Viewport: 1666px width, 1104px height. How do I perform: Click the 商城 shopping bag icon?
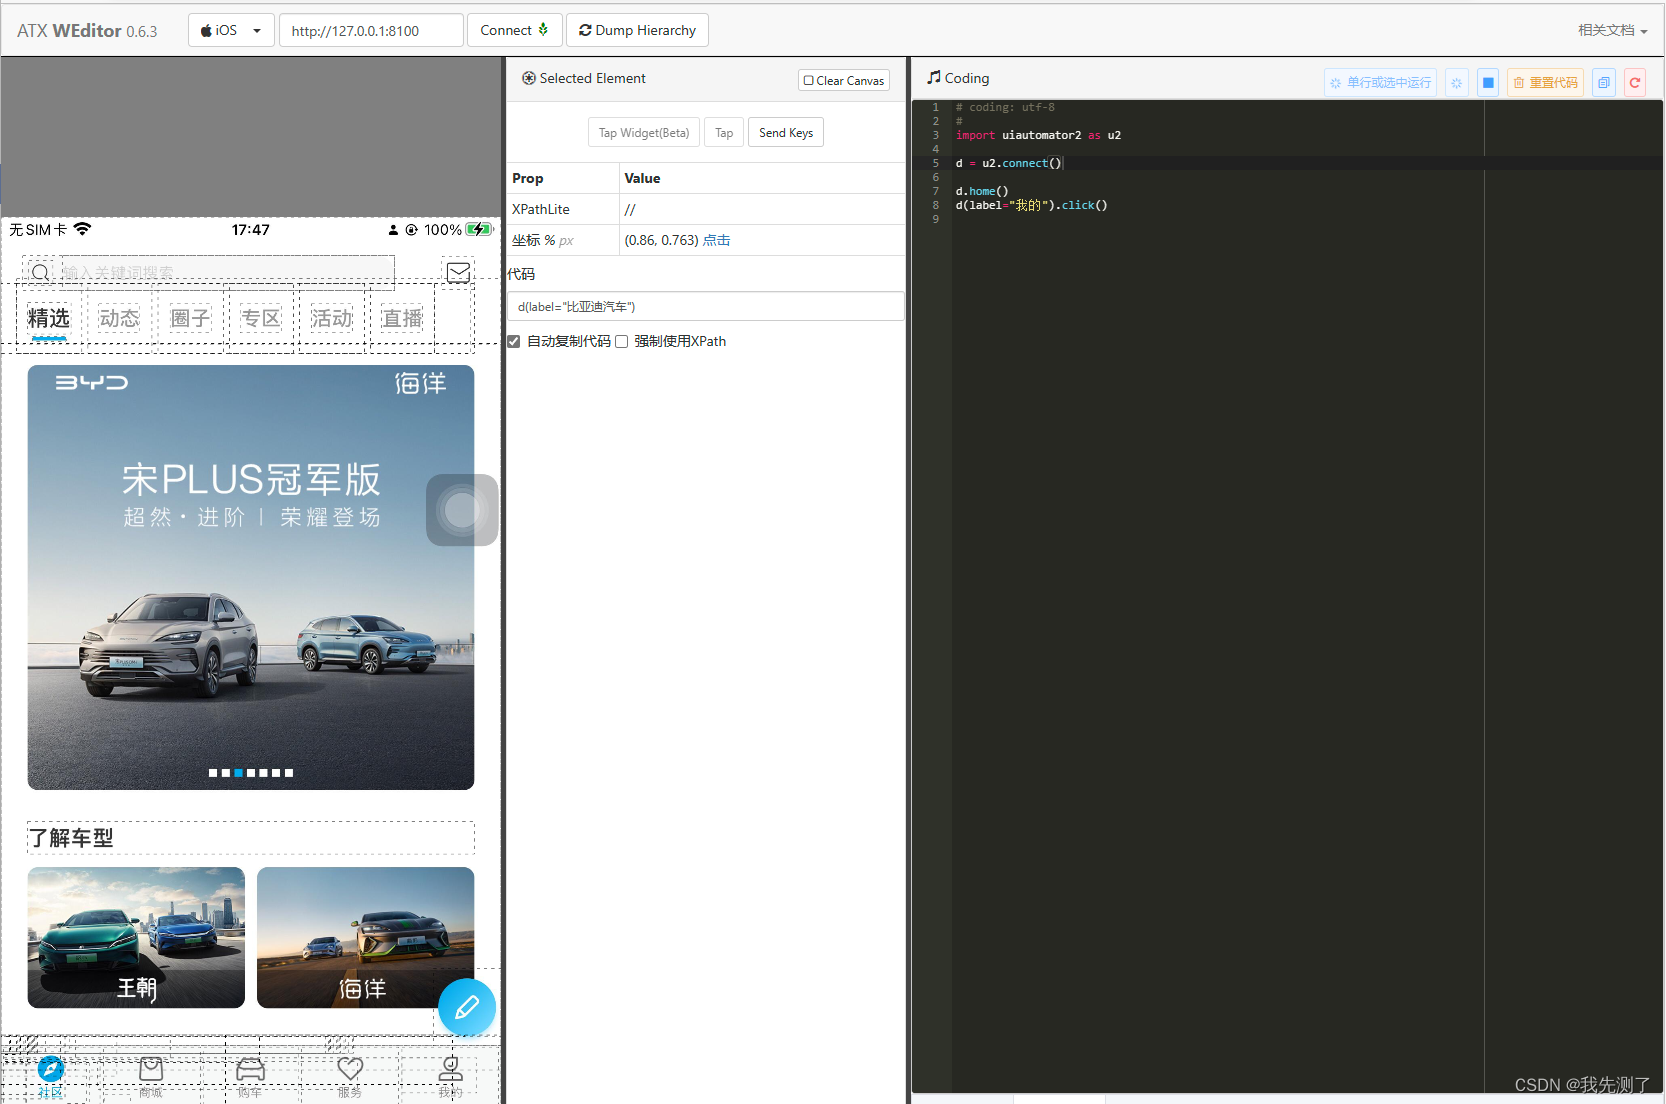151,1069
